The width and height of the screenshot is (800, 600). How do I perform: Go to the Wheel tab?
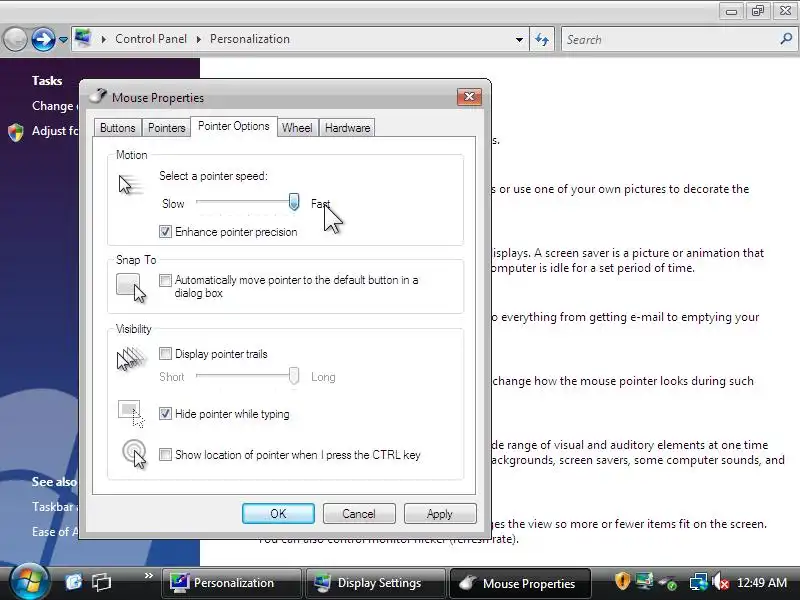click(297, 128)
